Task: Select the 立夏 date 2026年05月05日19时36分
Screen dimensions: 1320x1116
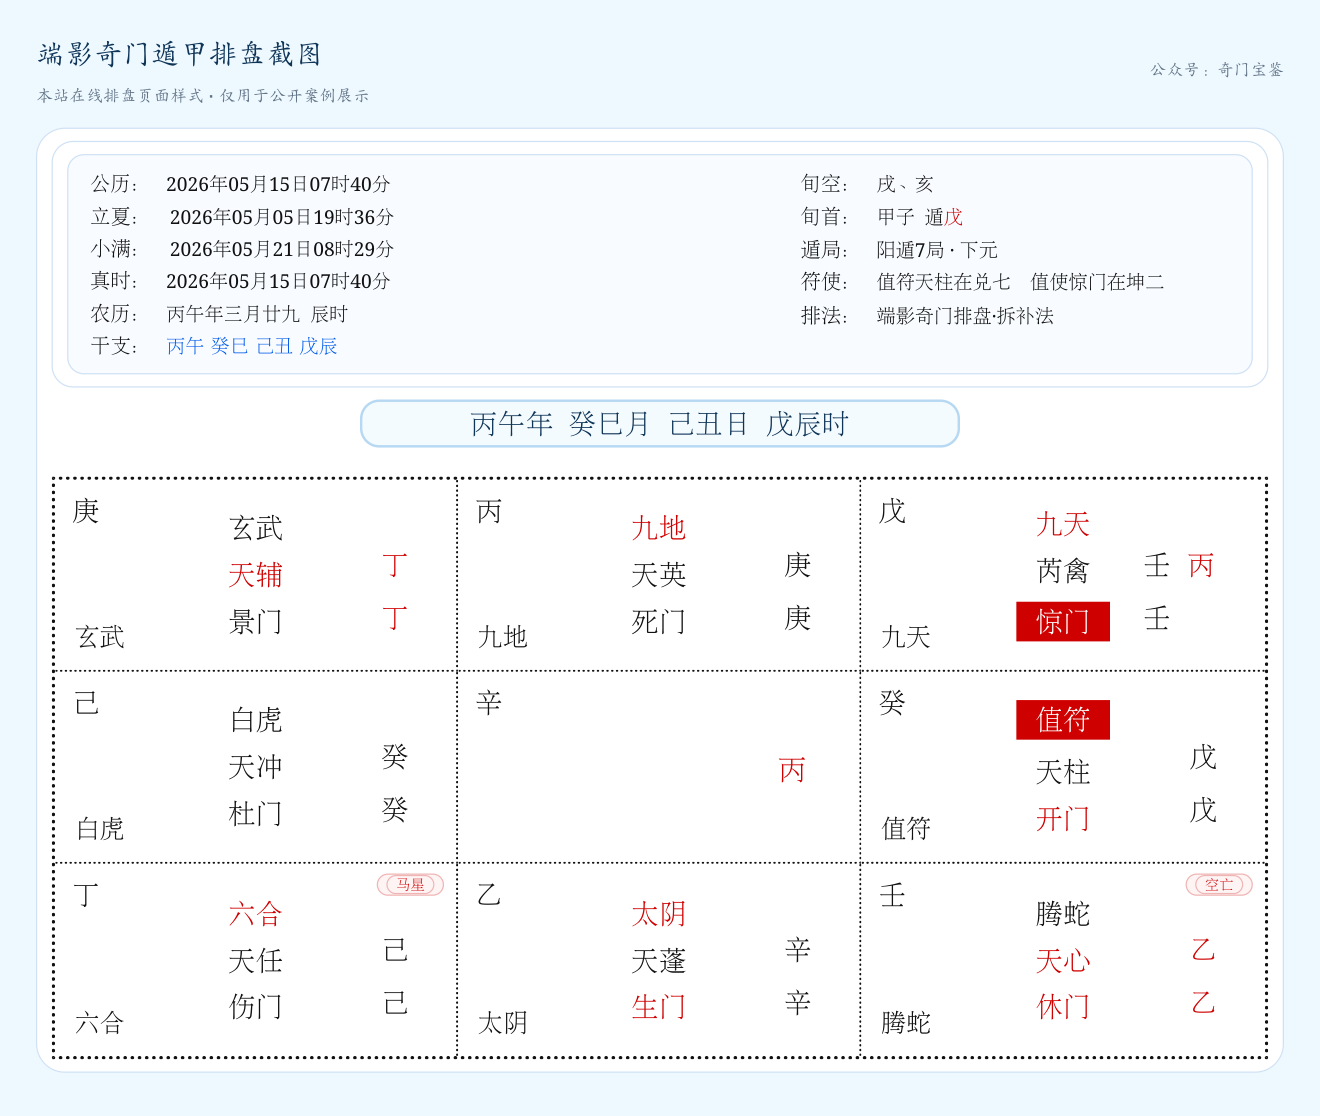Action: [282, 217]
